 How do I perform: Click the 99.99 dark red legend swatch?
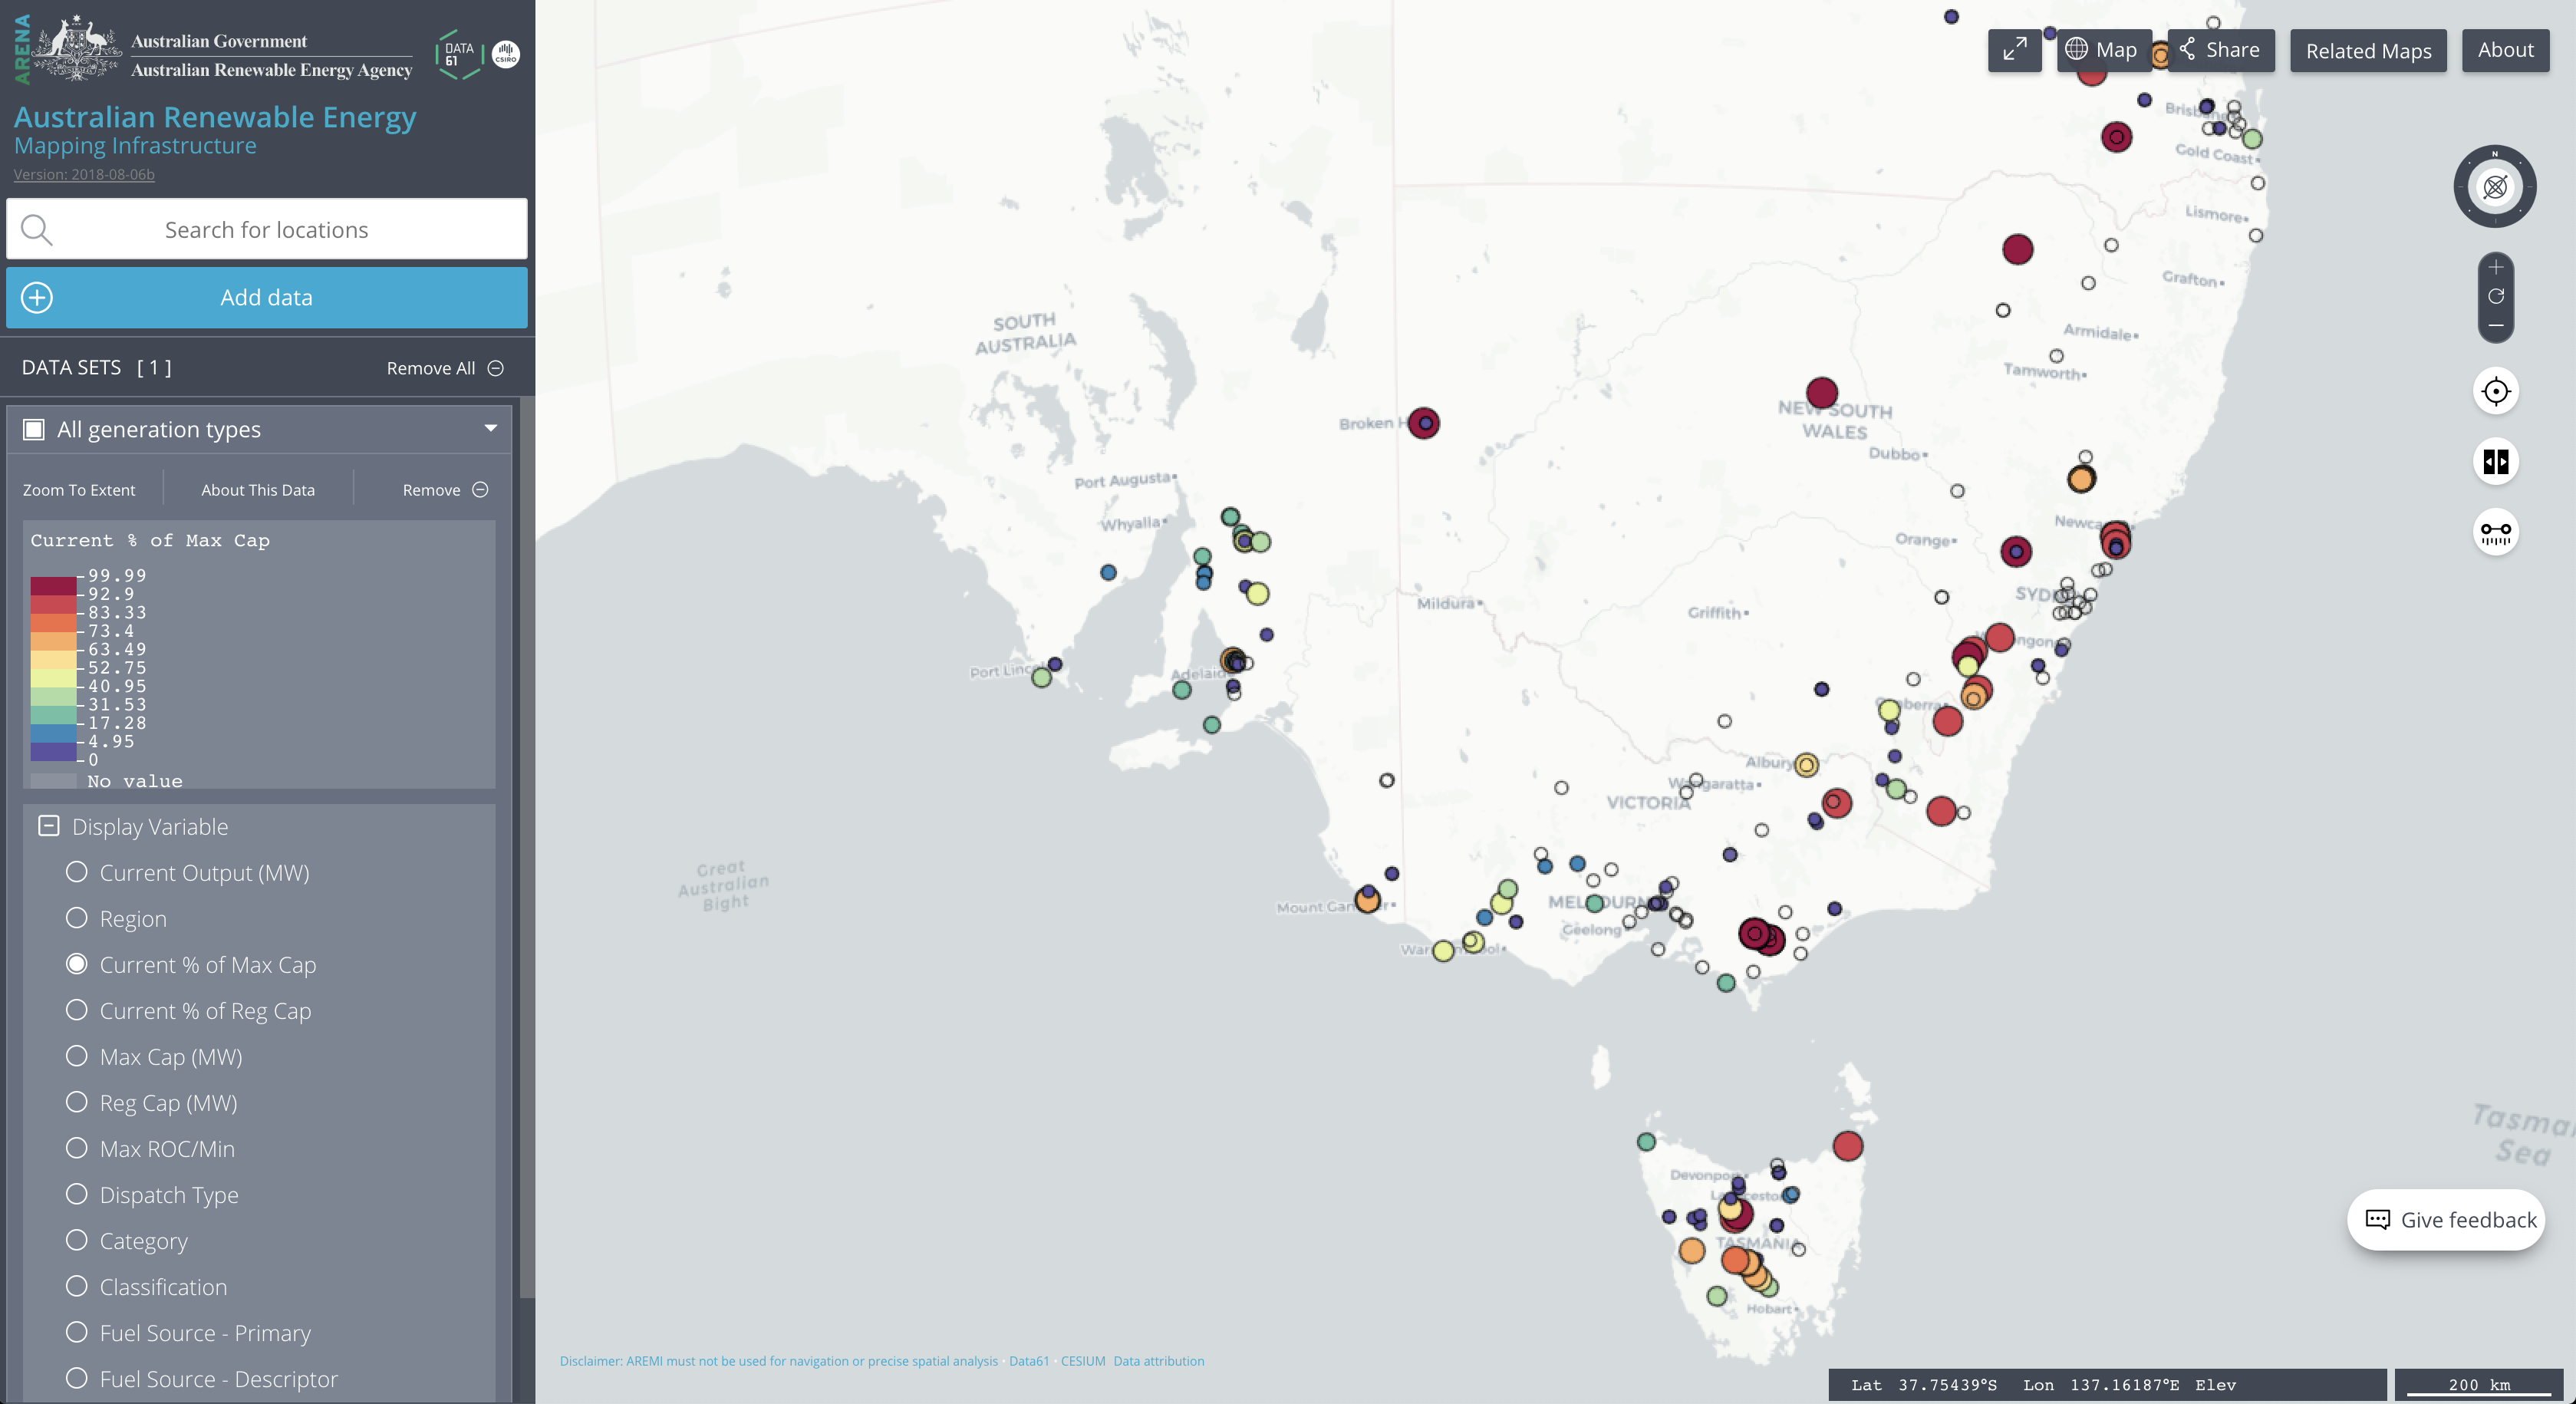(53, 585)
